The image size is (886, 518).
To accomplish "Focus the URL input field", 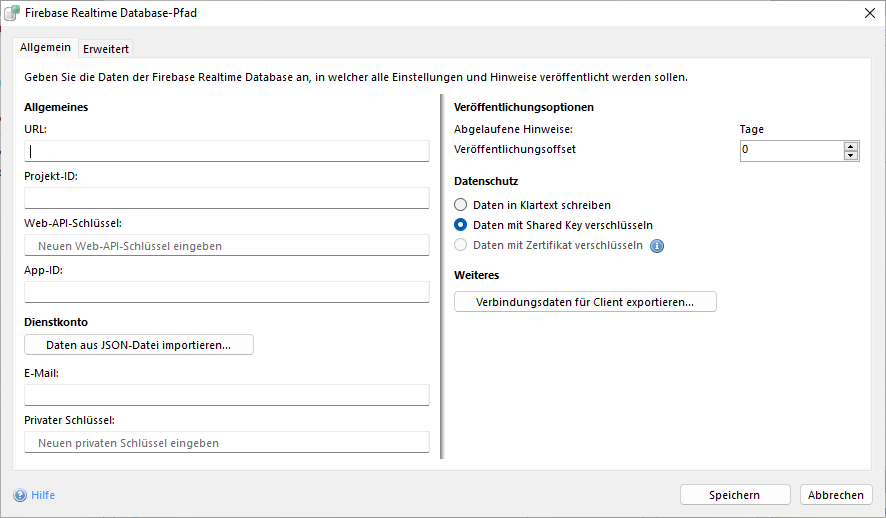I will click(227, 151).
